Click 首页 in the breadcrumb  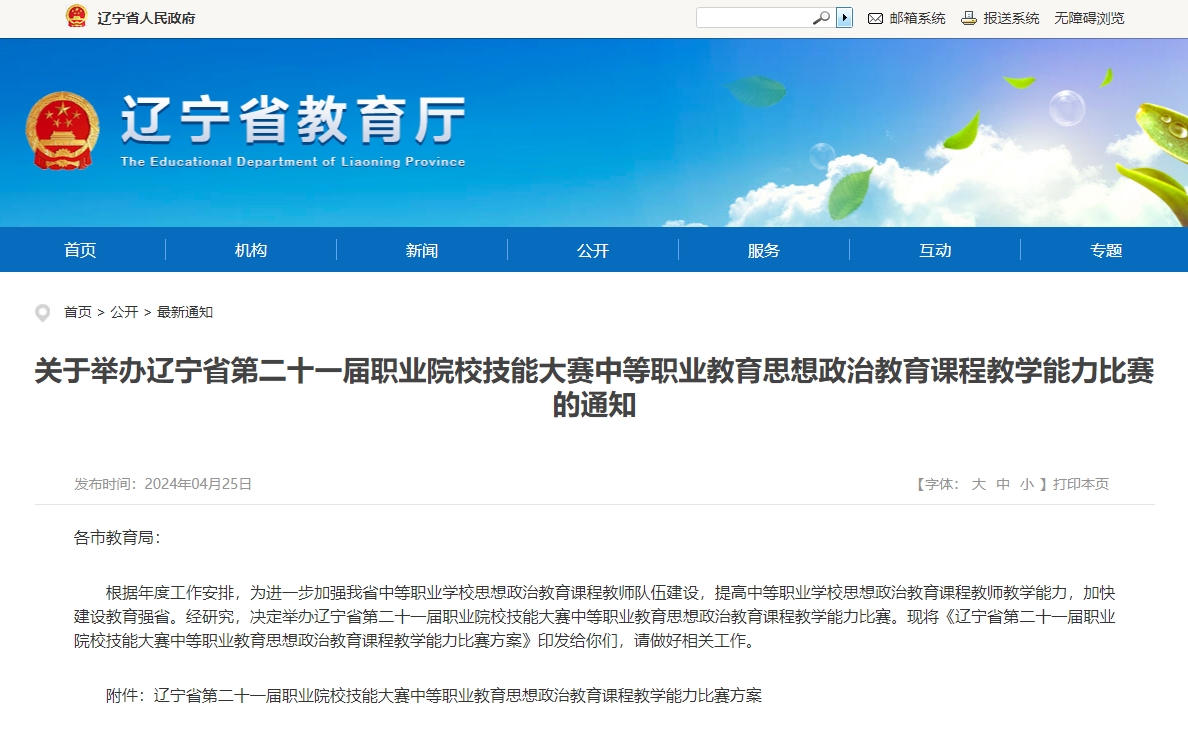(78, 312)
